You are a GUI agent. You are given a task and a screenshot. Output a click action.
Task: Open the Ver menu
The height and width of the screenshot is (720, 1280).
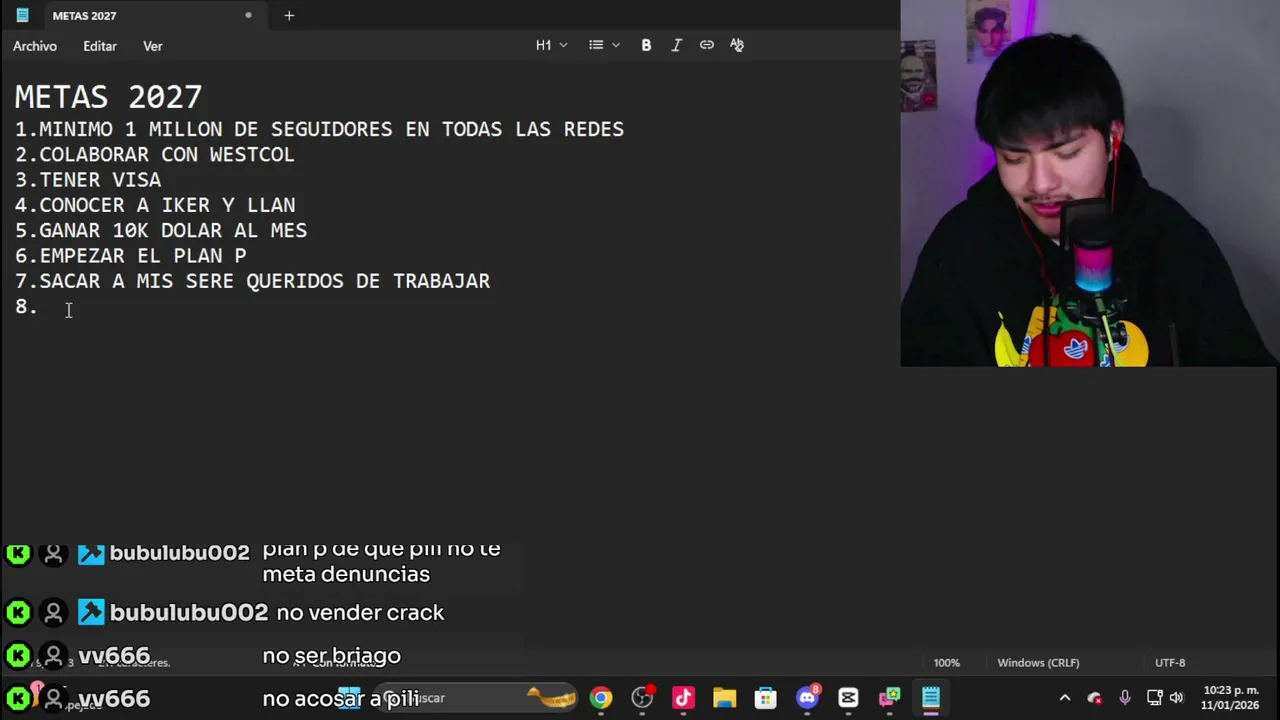152,46
